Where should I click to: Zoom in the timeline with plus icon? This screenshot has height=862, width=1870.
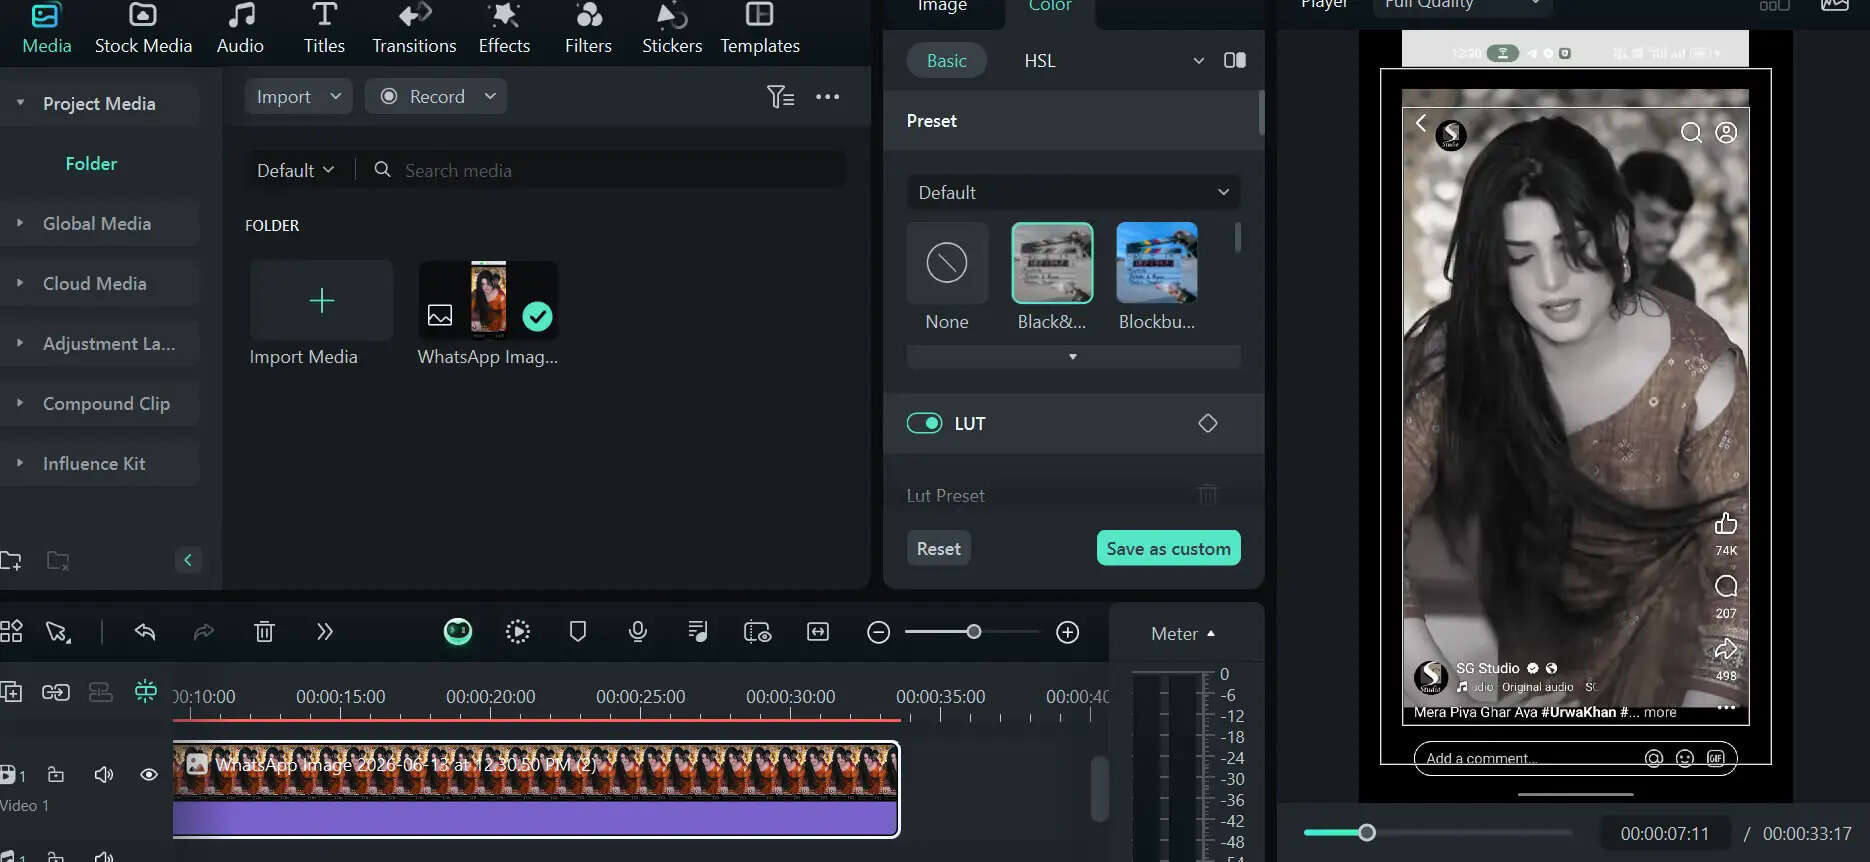[1068, 632]
